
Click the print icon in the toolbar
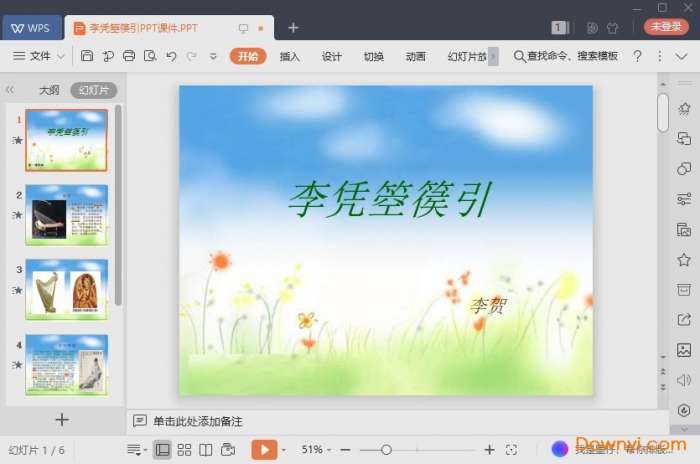(129, 56)
